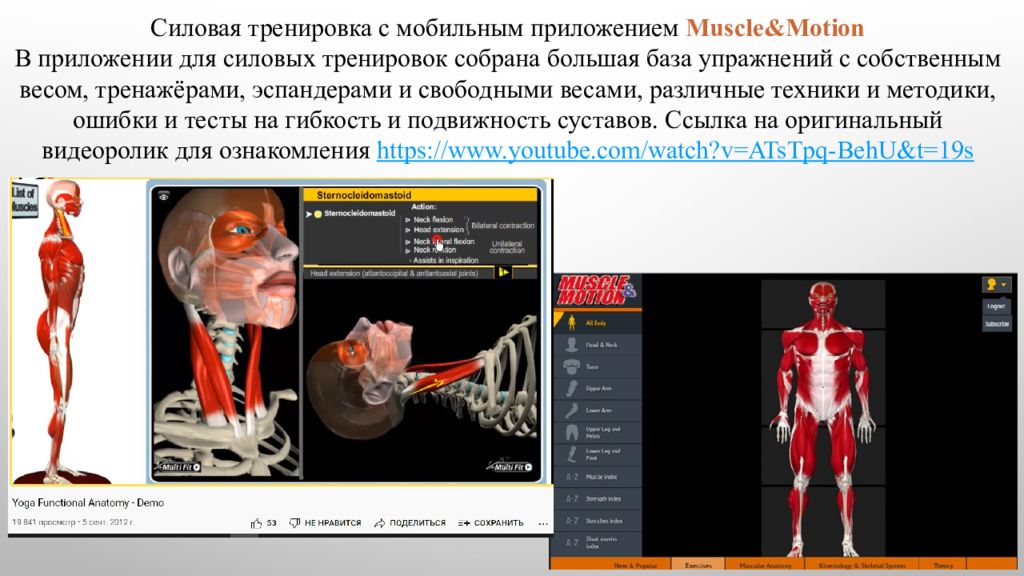The height and width of the screenshot is (576, 1024).
Task: Select Torso body region in sidebar
Action: pyautogui.click(x=598, y=367)
